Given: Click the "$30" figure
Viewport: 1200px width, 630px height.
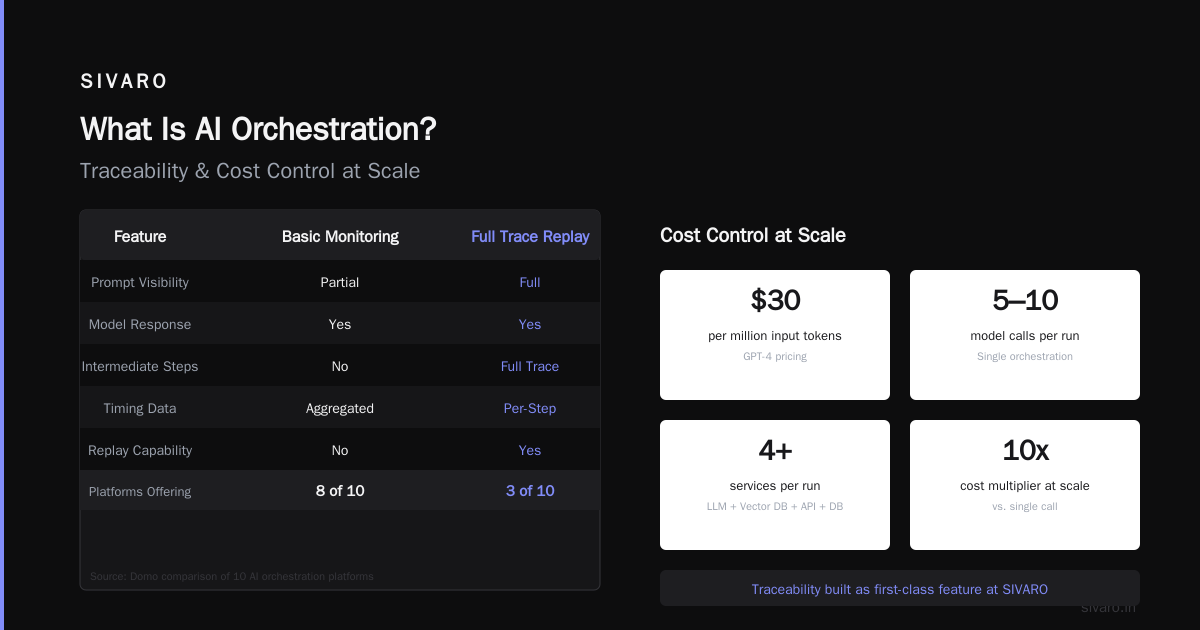Looking at the screenshot, I should point(775,300).
